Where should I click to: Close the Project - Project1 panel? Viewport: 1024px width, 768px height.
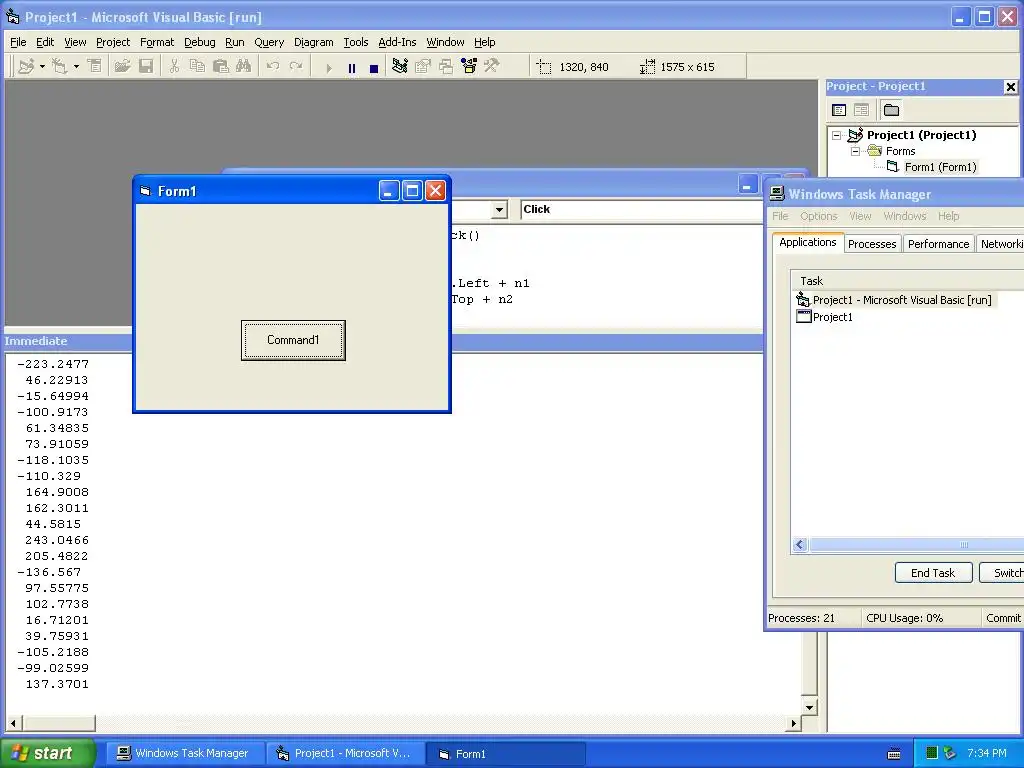pos(1010,87)
